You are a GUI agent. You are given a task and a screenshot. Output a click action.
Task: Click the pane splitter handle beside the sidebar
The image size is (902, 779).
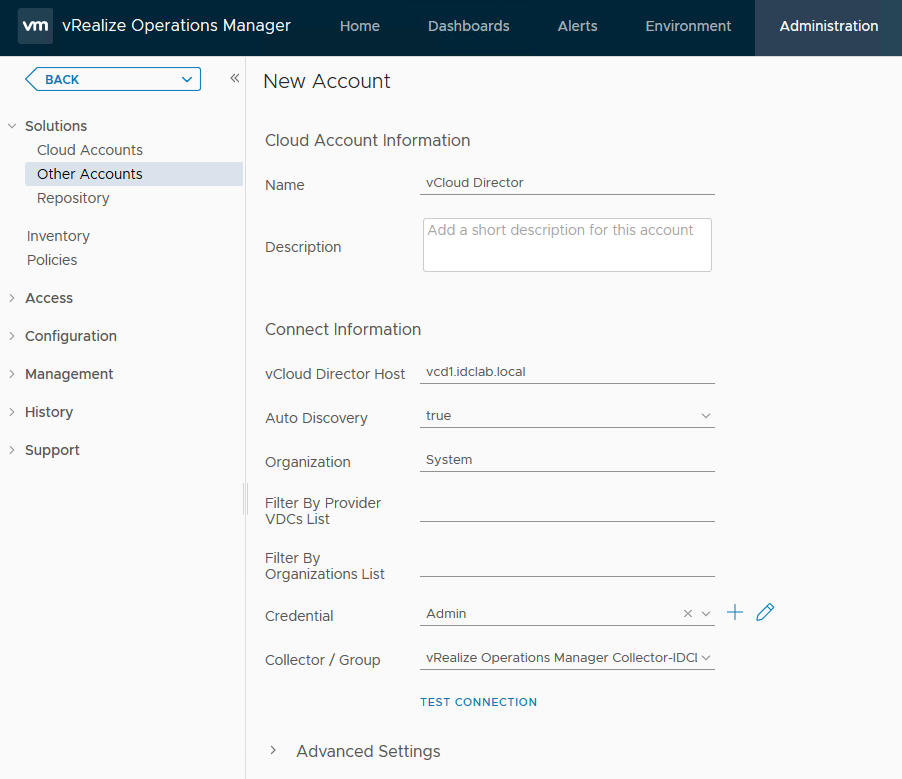coord(246,499)
